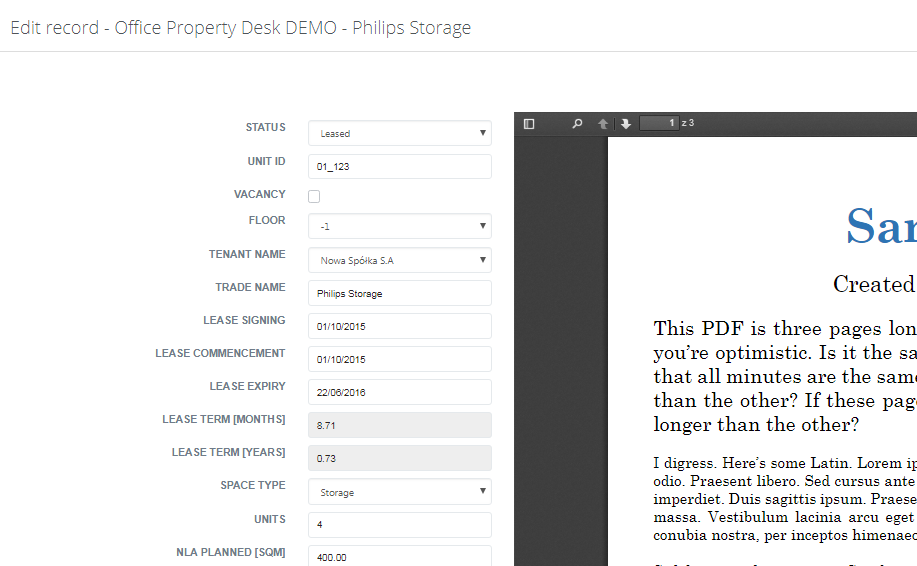Go to previous PDF page arrow

[603, 123]
